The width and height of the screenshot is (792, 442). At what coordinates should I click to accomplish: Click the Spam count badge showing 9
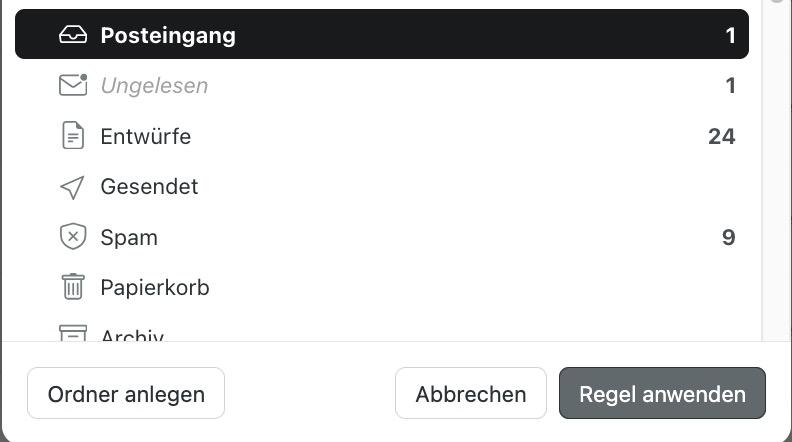click(x=728, y=238)
